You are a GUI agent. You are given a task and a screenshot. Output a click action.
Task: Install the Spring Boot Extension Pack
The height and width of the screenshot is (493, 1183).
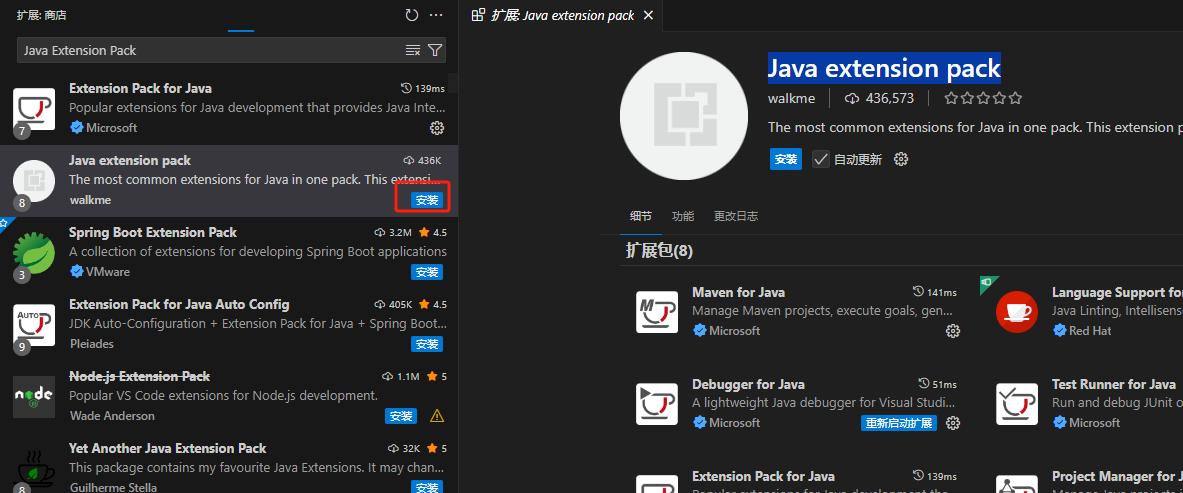tap(427, 272)
